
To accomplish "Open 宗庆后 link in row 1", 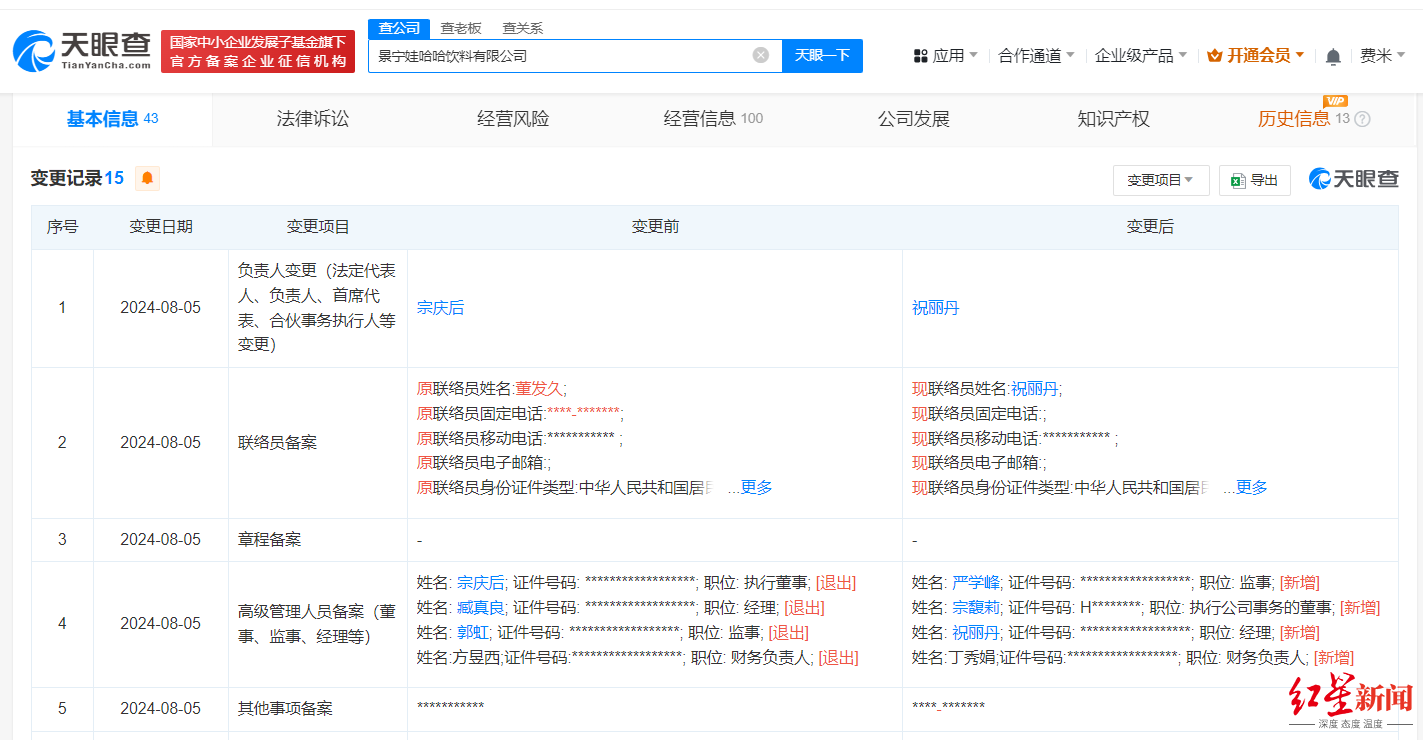I will coord(440,308).
